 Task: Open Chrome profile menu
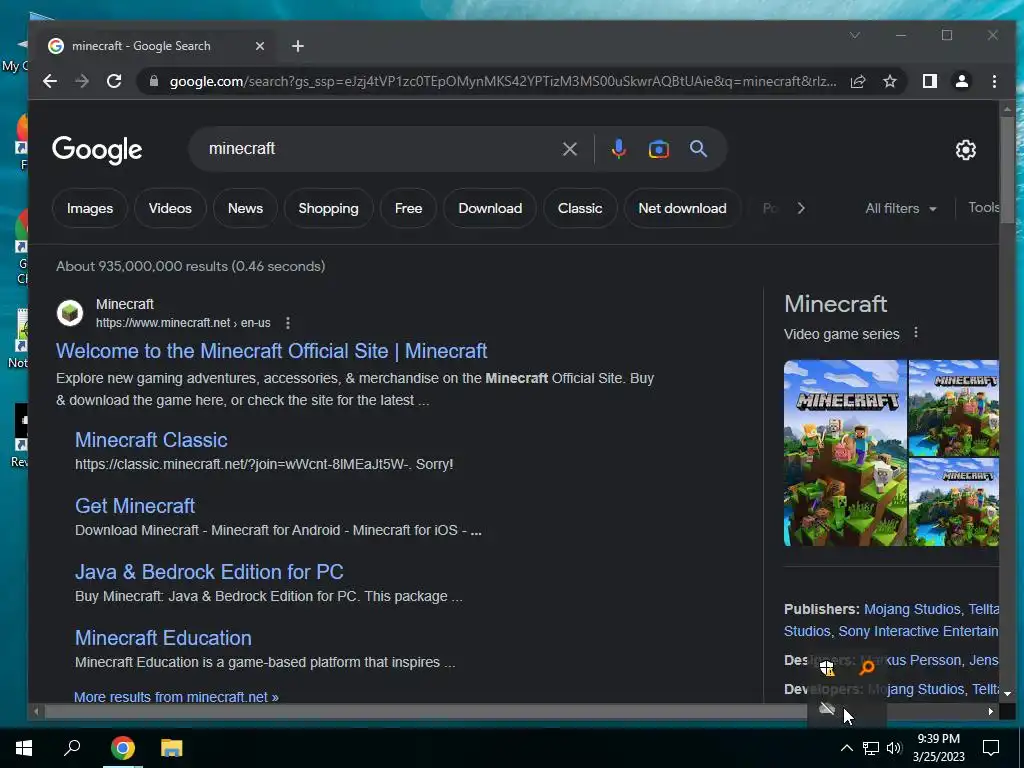[x=962, y=81]
